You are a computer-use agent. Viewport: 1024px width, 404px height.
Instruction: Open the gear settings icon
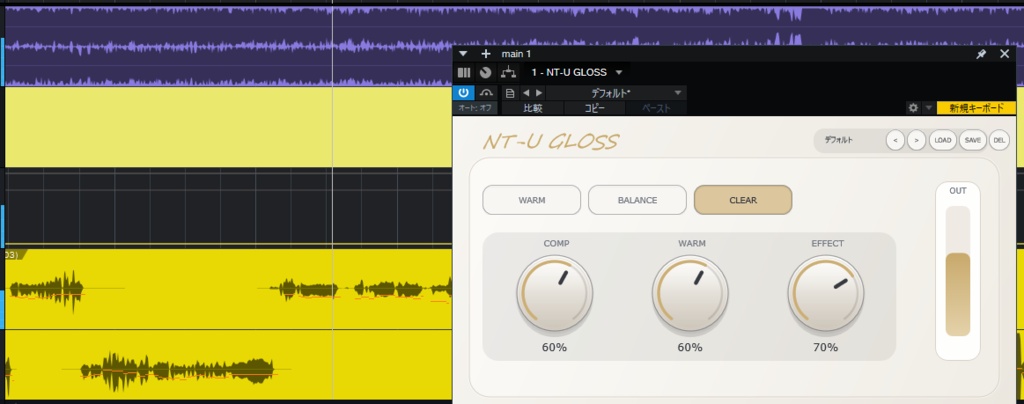click(913, 108)
